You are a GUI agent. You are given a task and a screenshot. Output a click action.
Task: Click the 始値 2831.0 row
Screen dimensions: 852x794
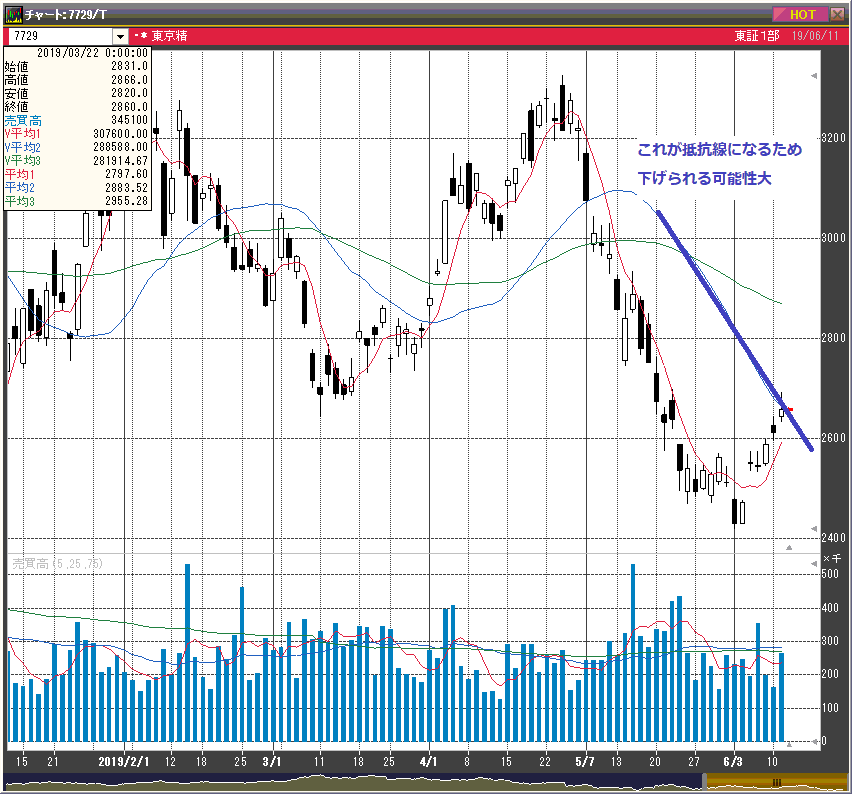tap(77, 66)
